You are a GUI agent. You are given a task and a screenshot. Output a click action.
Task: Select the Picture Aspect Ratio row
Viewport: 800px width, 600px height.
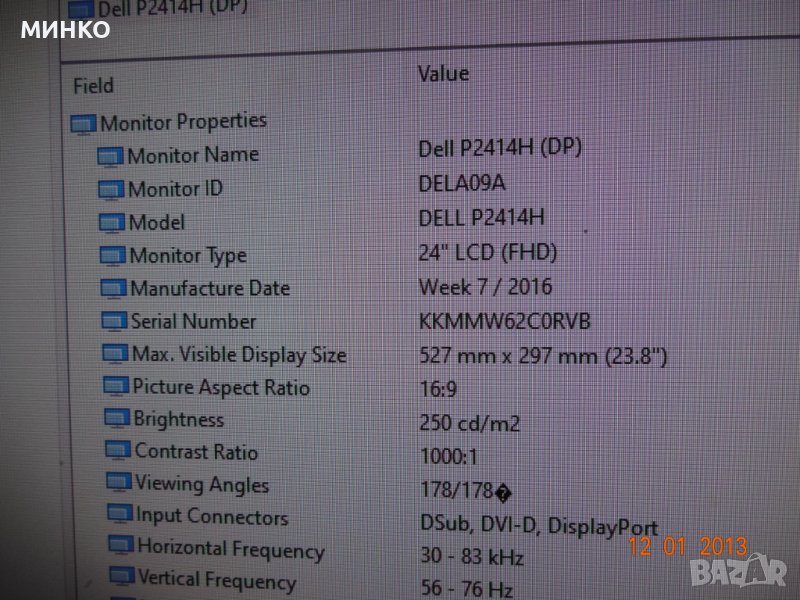(221, 387)
